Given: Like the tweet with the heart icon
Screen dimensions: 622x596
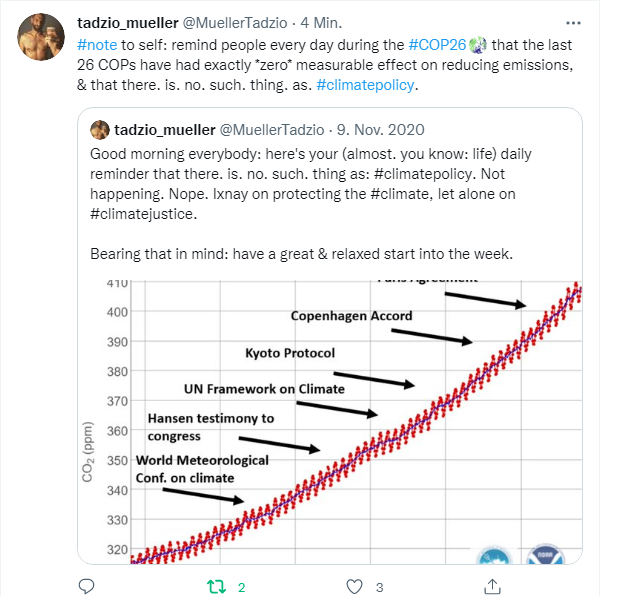Looking at the screenshot, I should coord(351,586).
